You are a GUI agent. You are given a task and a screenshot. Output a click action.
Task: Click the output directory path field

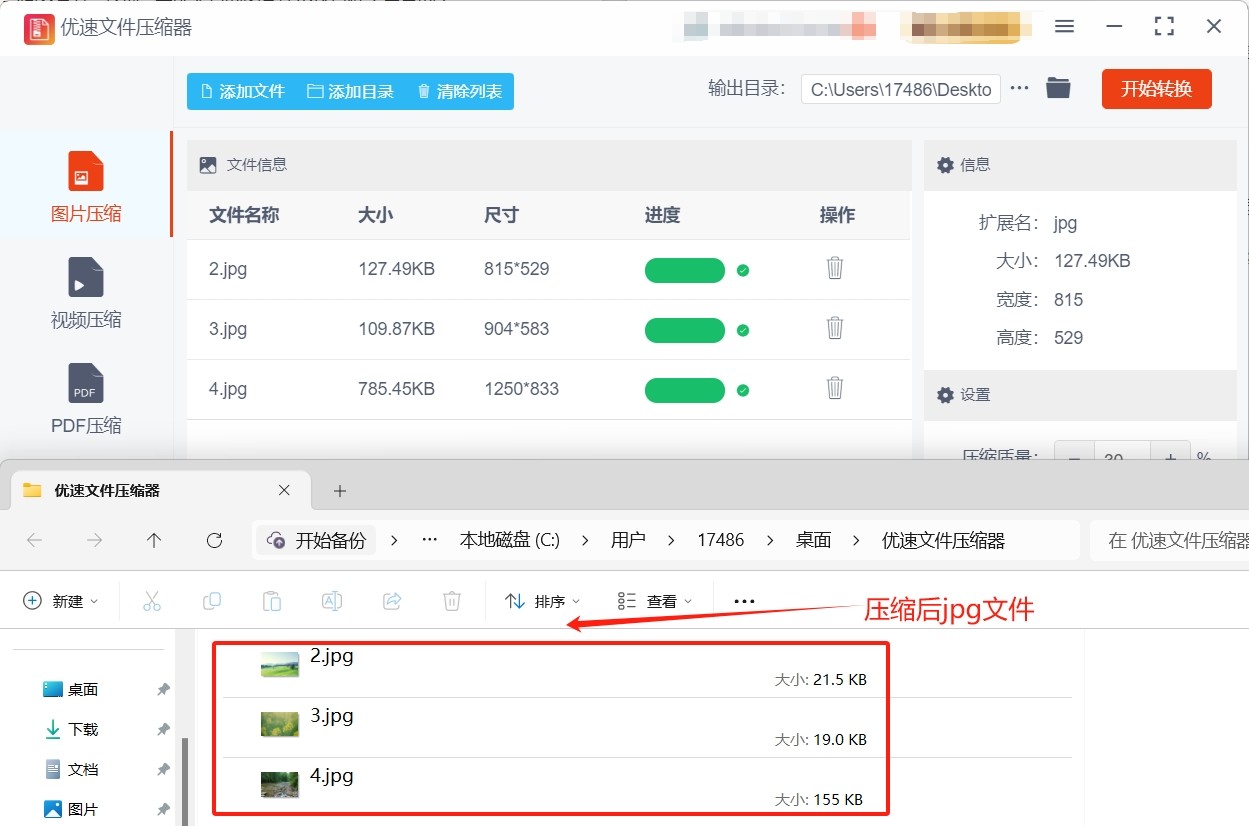[900, 89]
